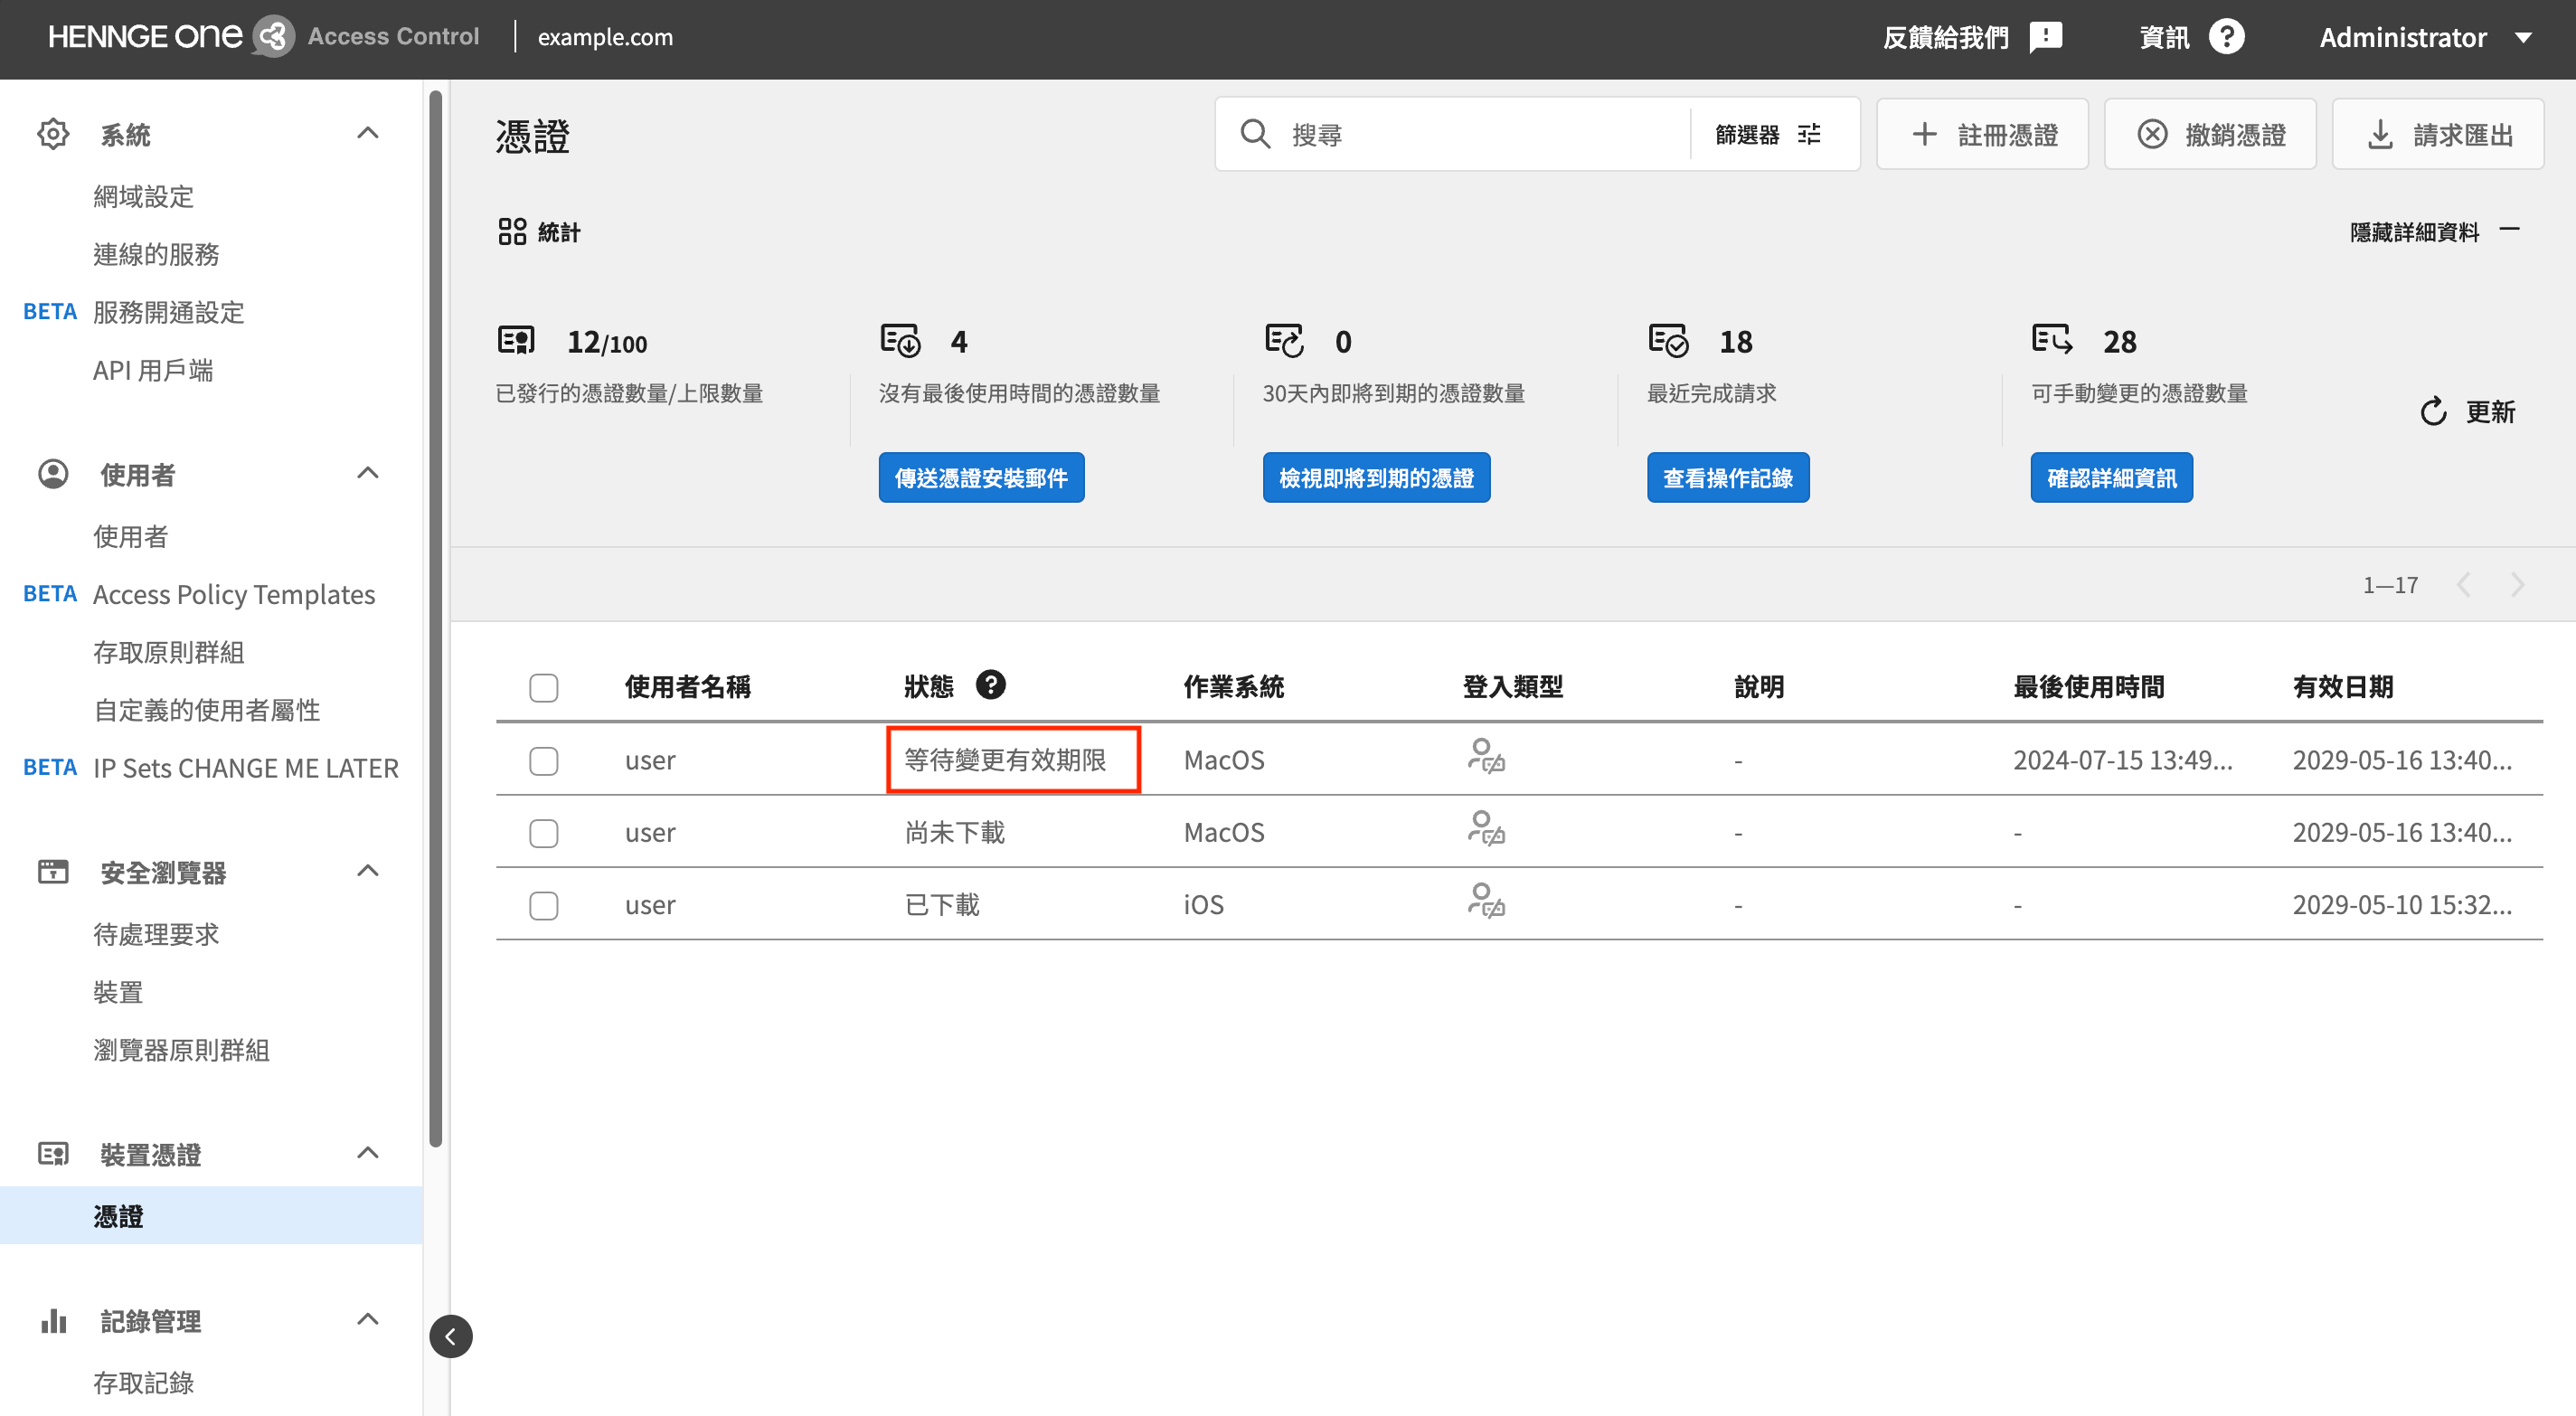
Task: Open the status column help icon
Action: click(990, 685)
